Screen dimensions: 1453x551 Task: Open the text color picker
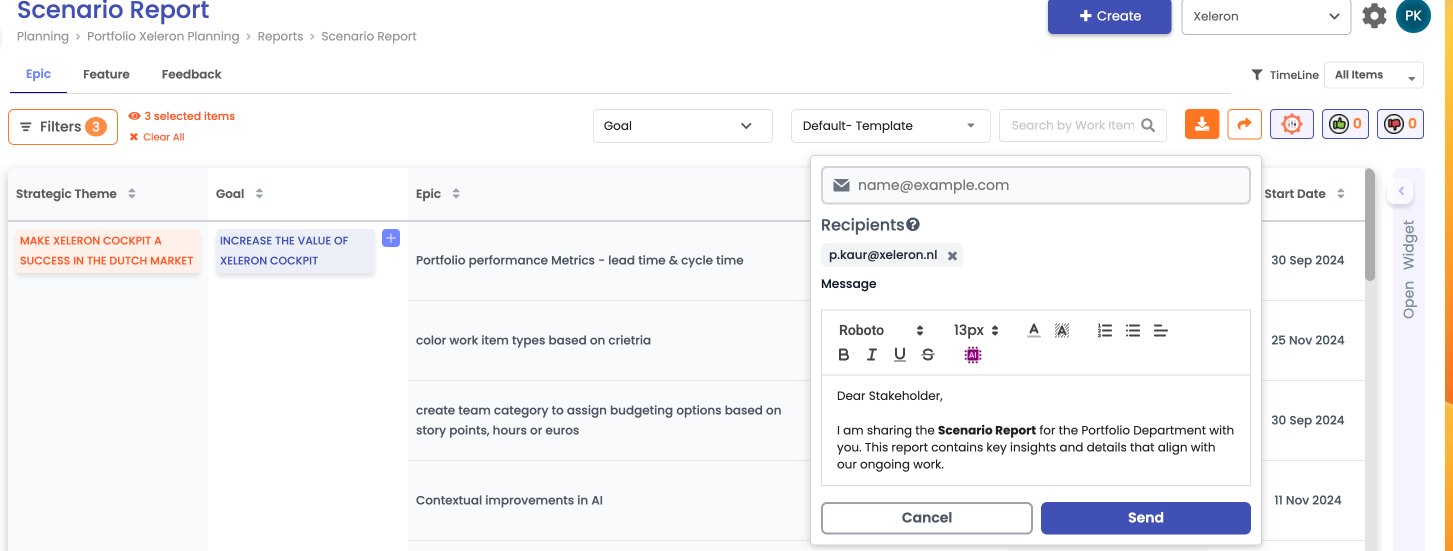point(1034,331)
